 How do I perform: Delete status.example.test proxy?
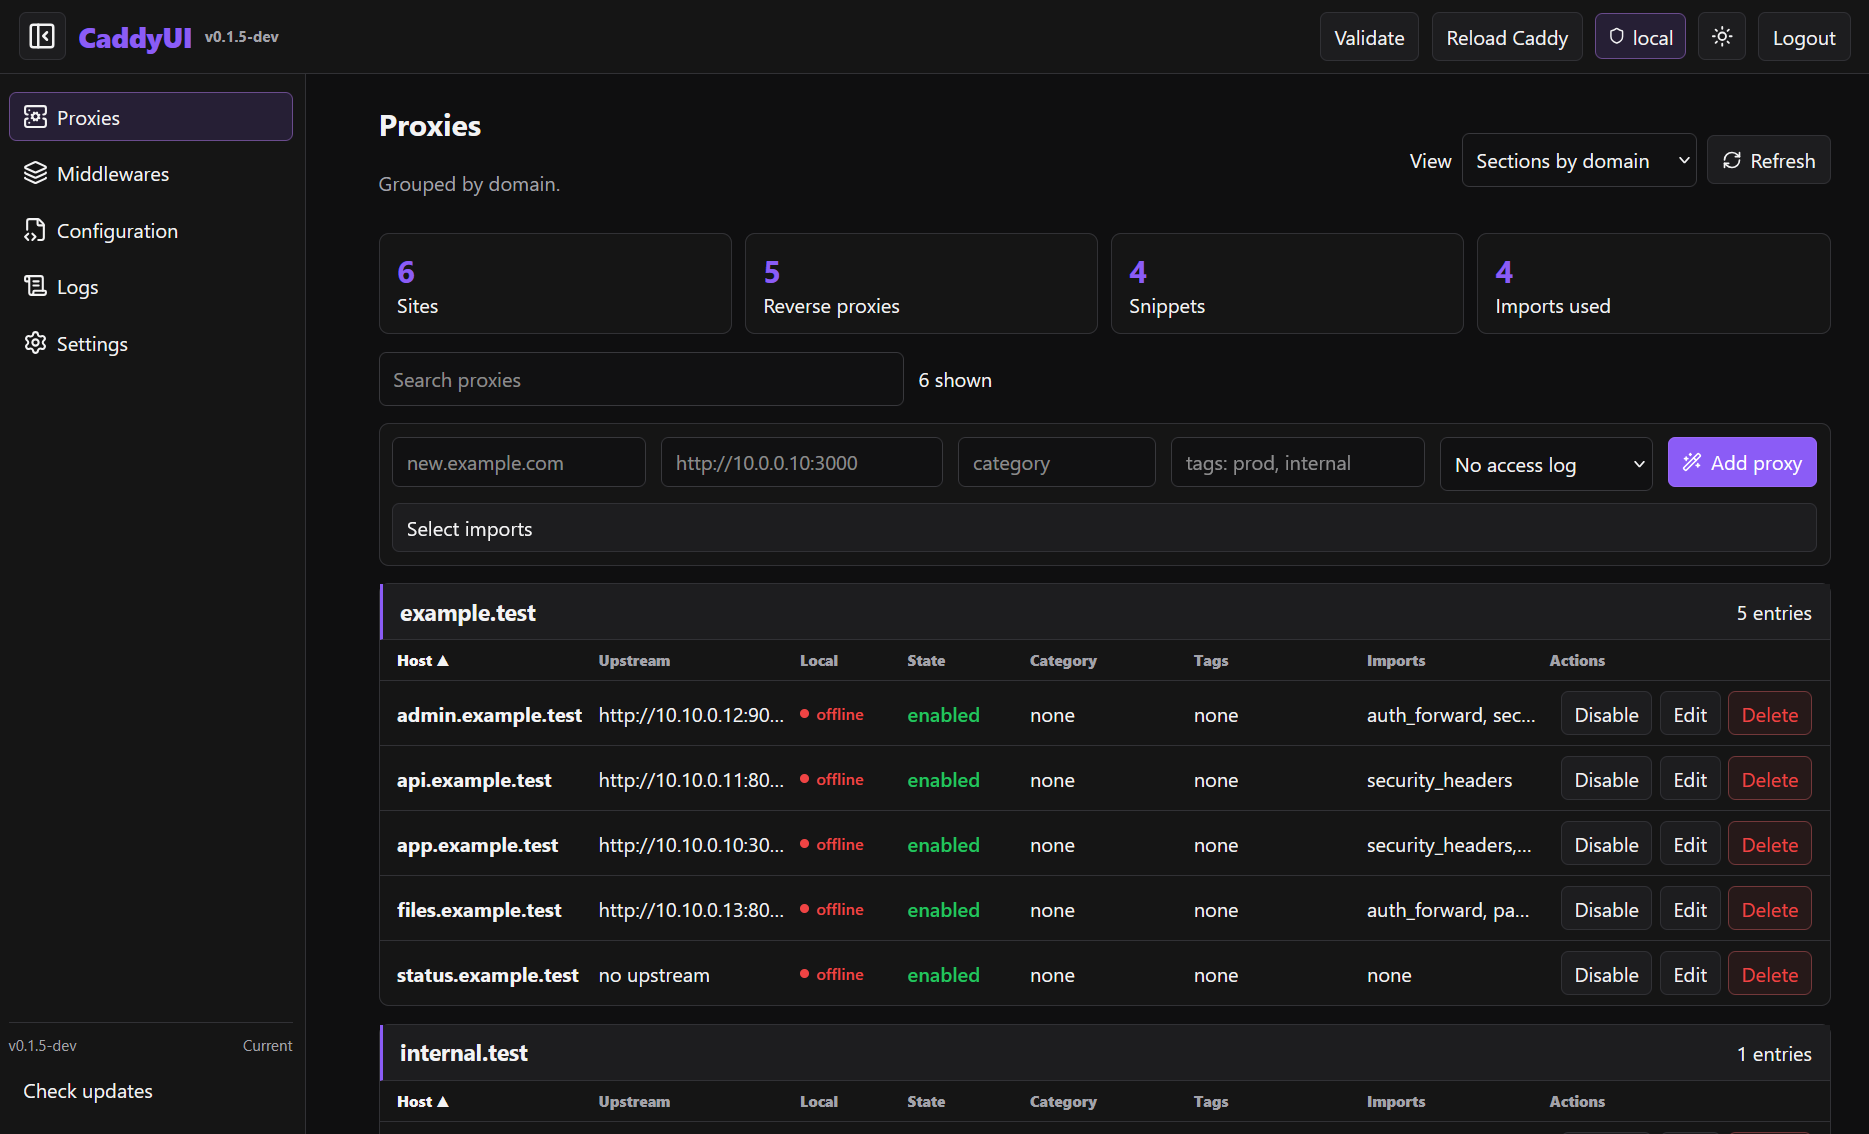tap(1770, 974)
